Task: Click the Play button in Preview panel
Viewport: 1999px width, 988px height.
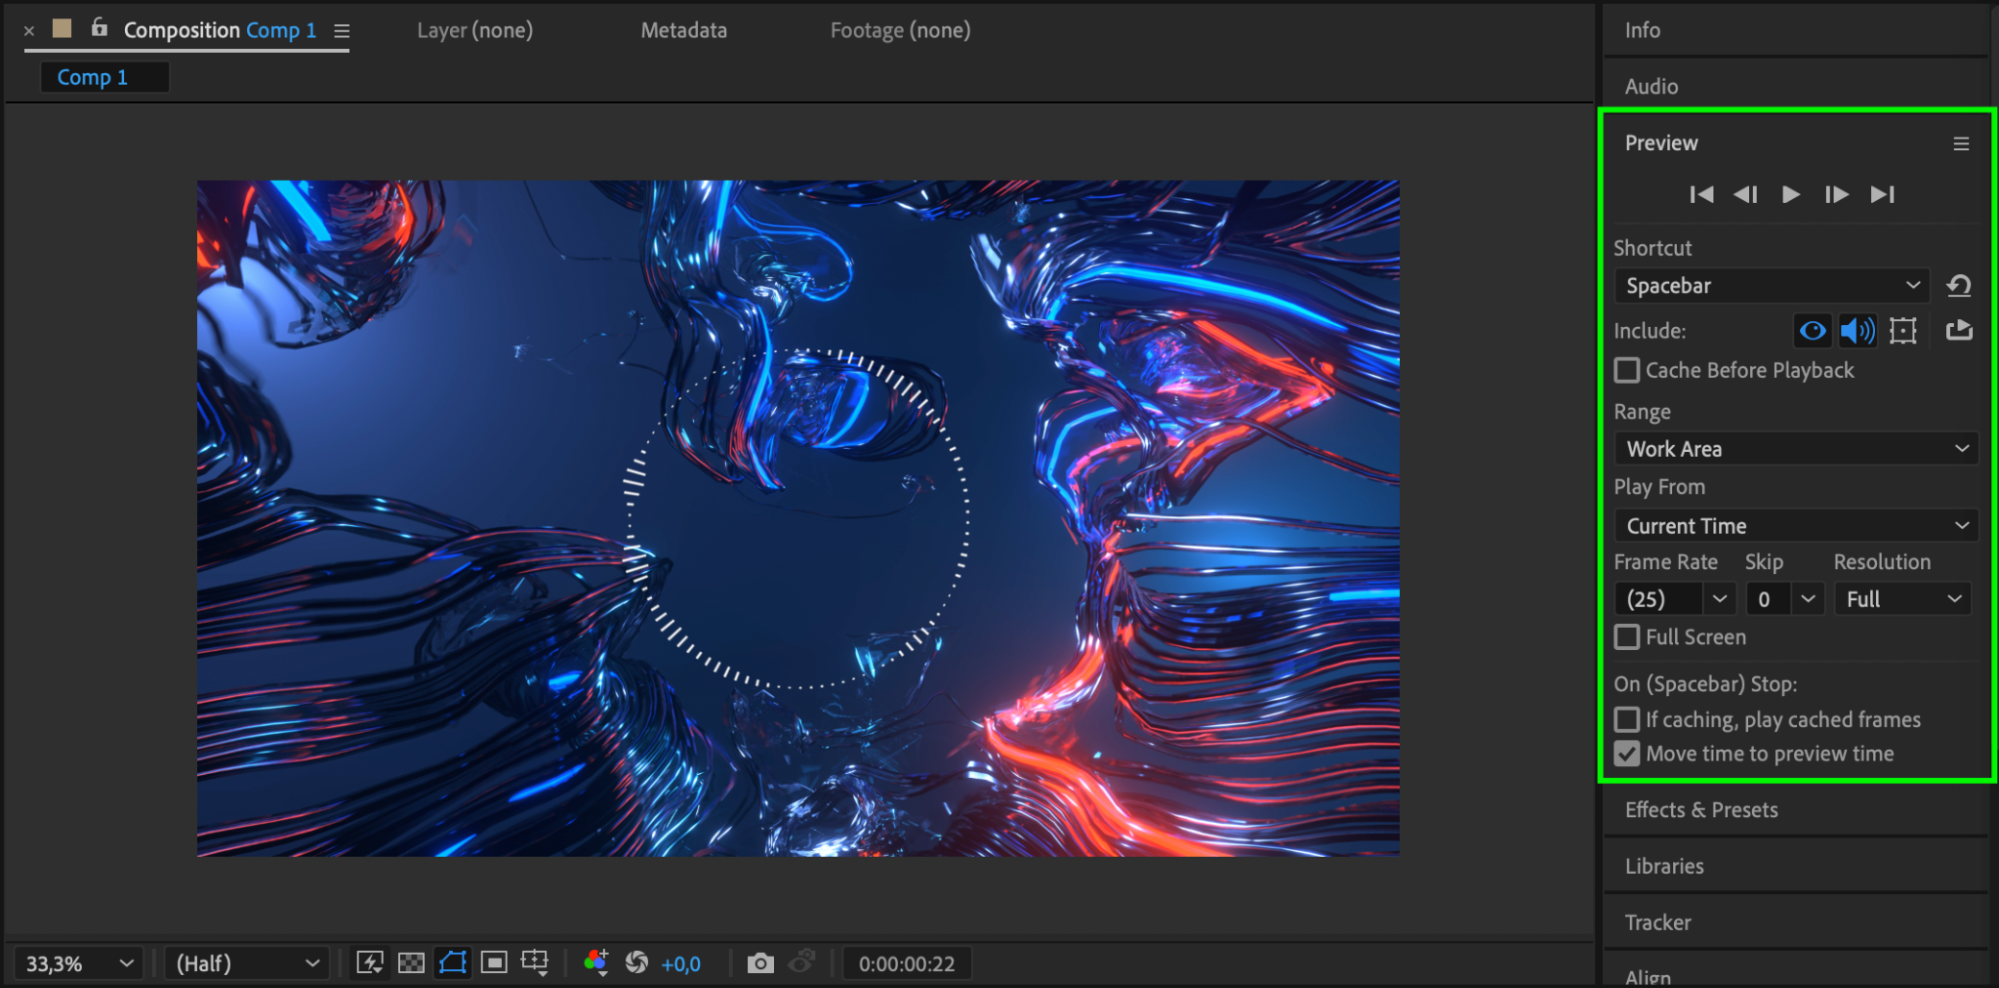Action: pyautogui.click(x=1790, y=194)
